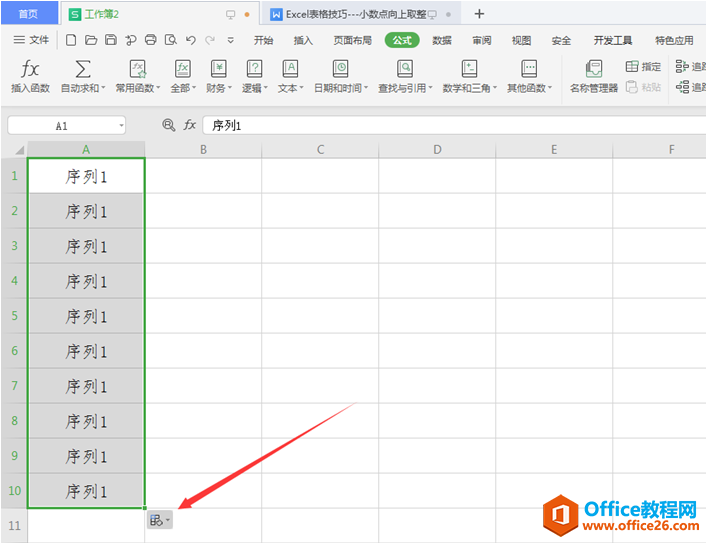
Task: Select column E header
Action: (x=554, y=149)
